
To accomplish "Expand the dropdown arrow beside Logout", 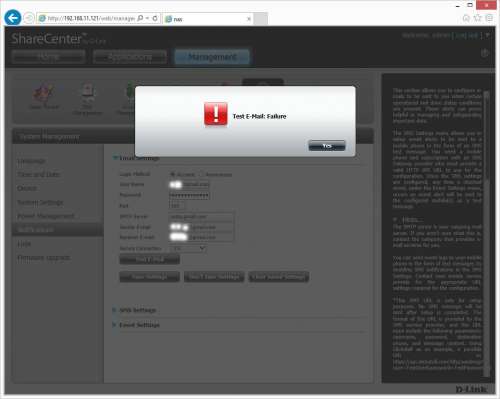I will (x=487, y=35).
